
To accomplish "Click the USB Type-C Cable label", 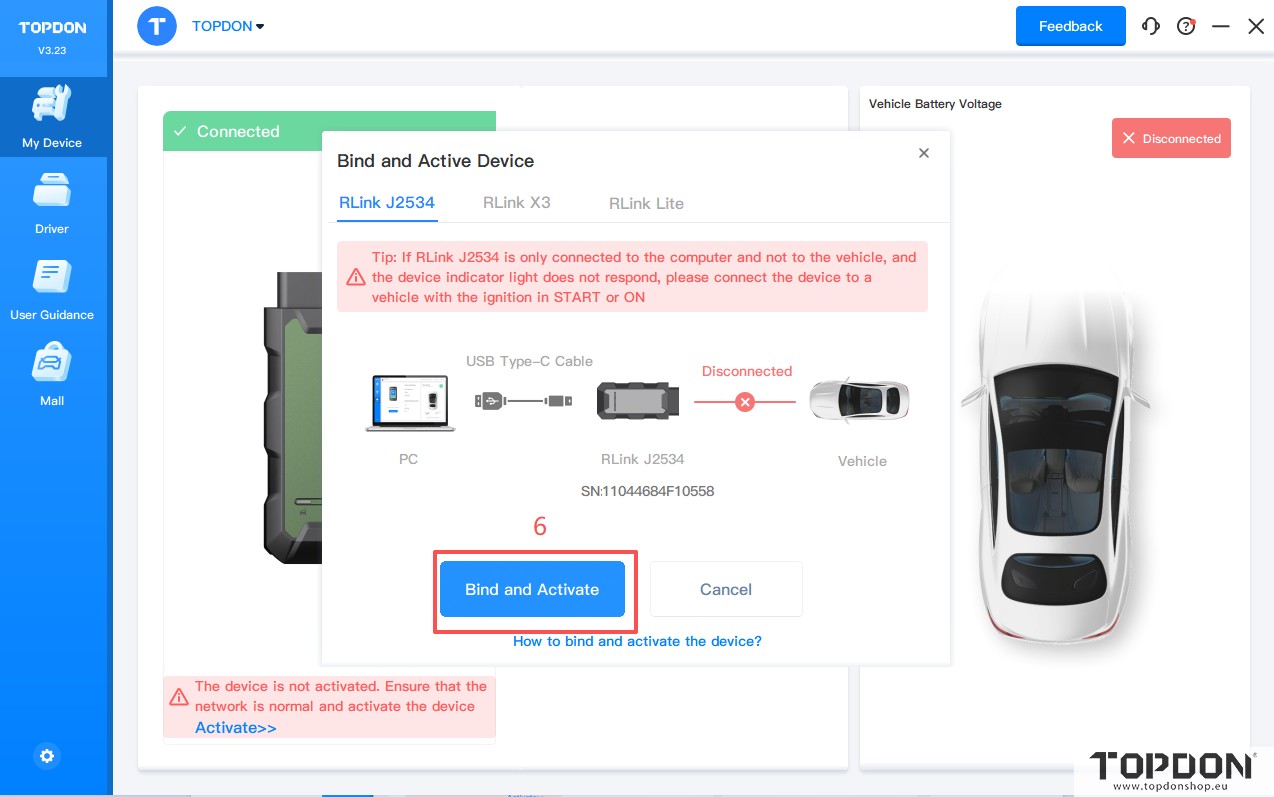I will [x=529, y=361].
